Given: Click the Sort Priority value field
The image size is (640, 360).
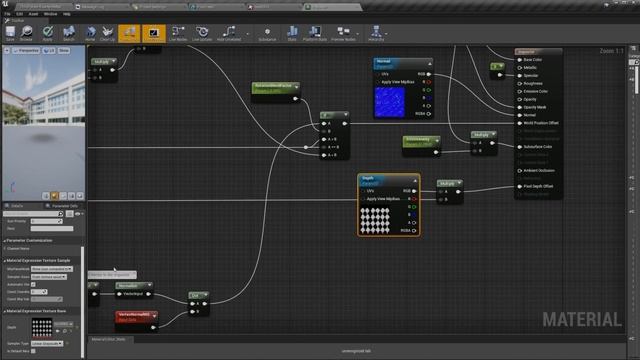Looking at the screenshot, I should [x=47, y=221].
